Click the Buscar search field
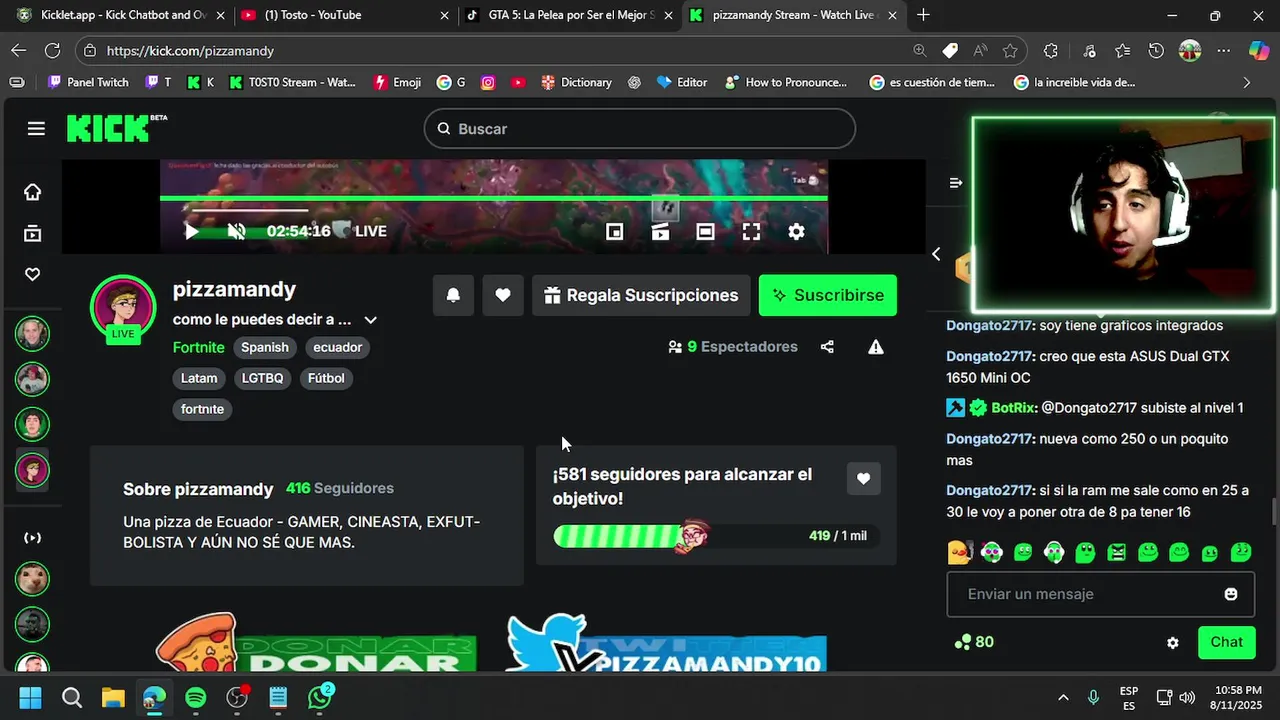The height and width of the screenshot is (720, 1280). click(640, 129)
